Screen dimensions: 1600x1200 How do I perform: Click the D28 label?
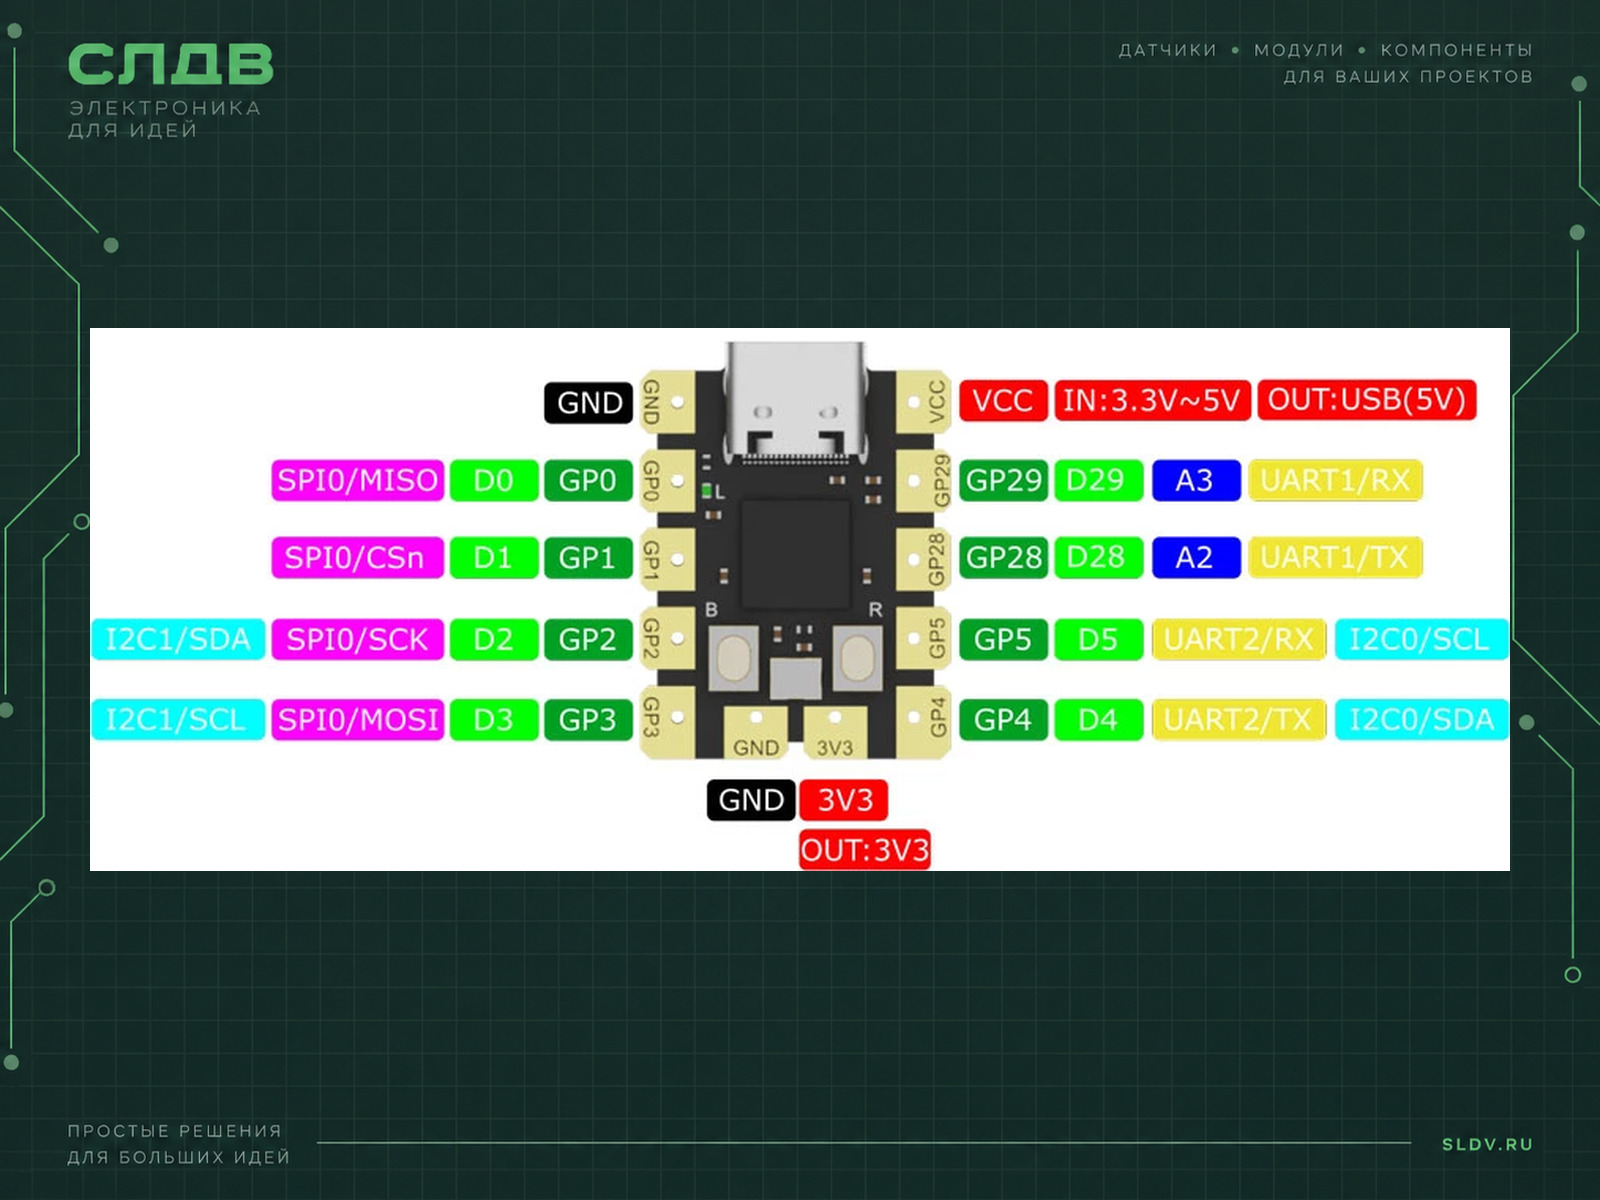[x=1097, y=557]
